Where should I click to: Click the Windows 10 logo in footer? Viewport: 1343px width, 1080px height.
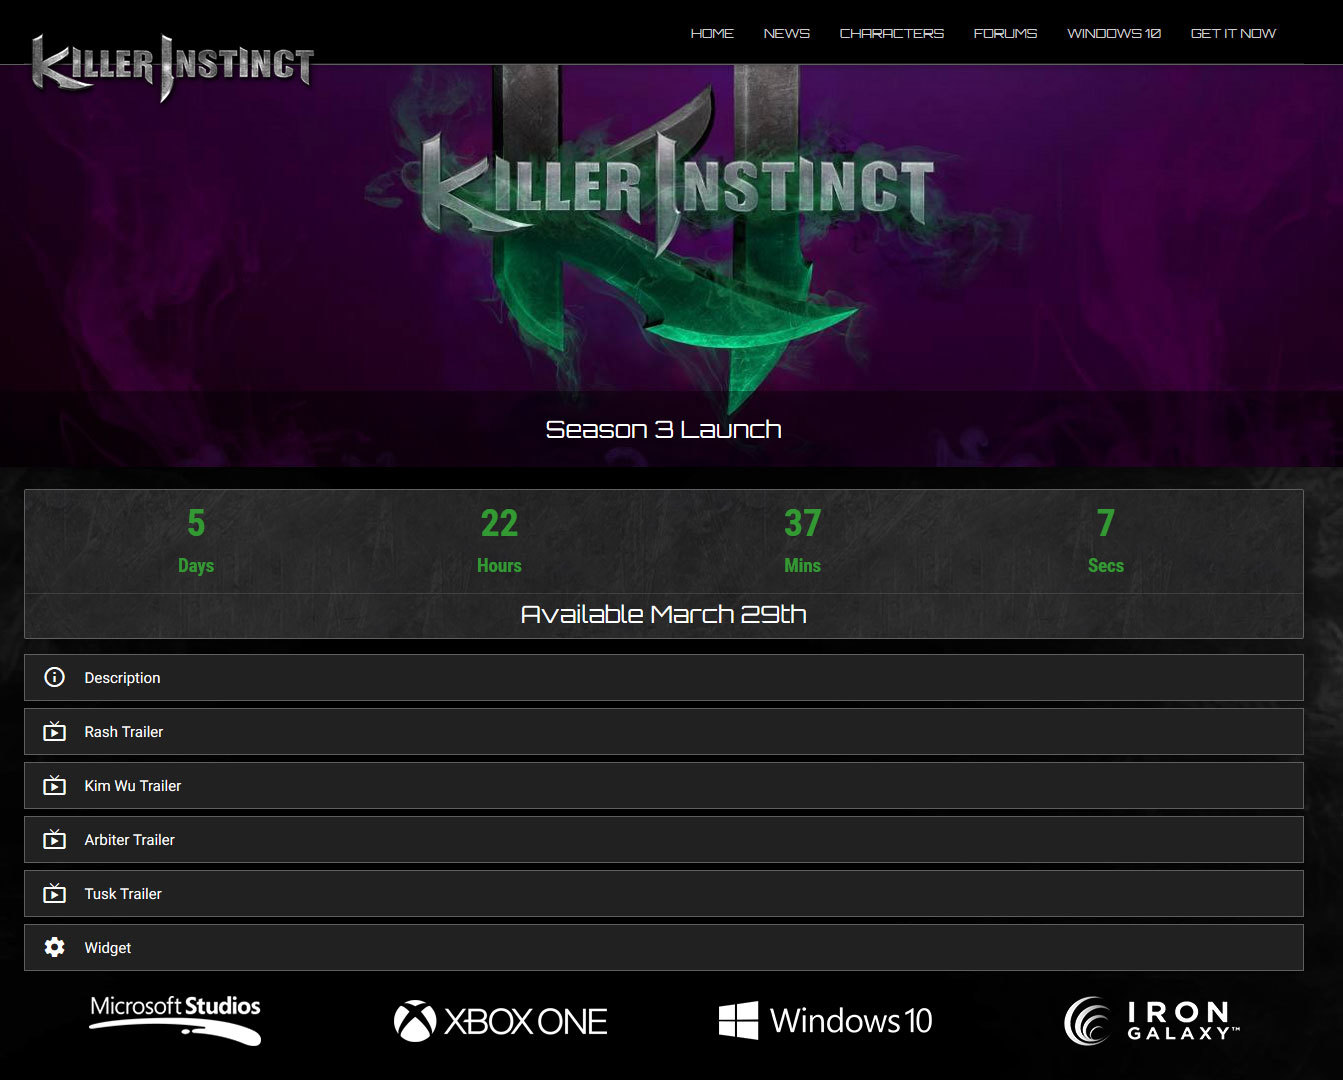tap(825, 1021)
